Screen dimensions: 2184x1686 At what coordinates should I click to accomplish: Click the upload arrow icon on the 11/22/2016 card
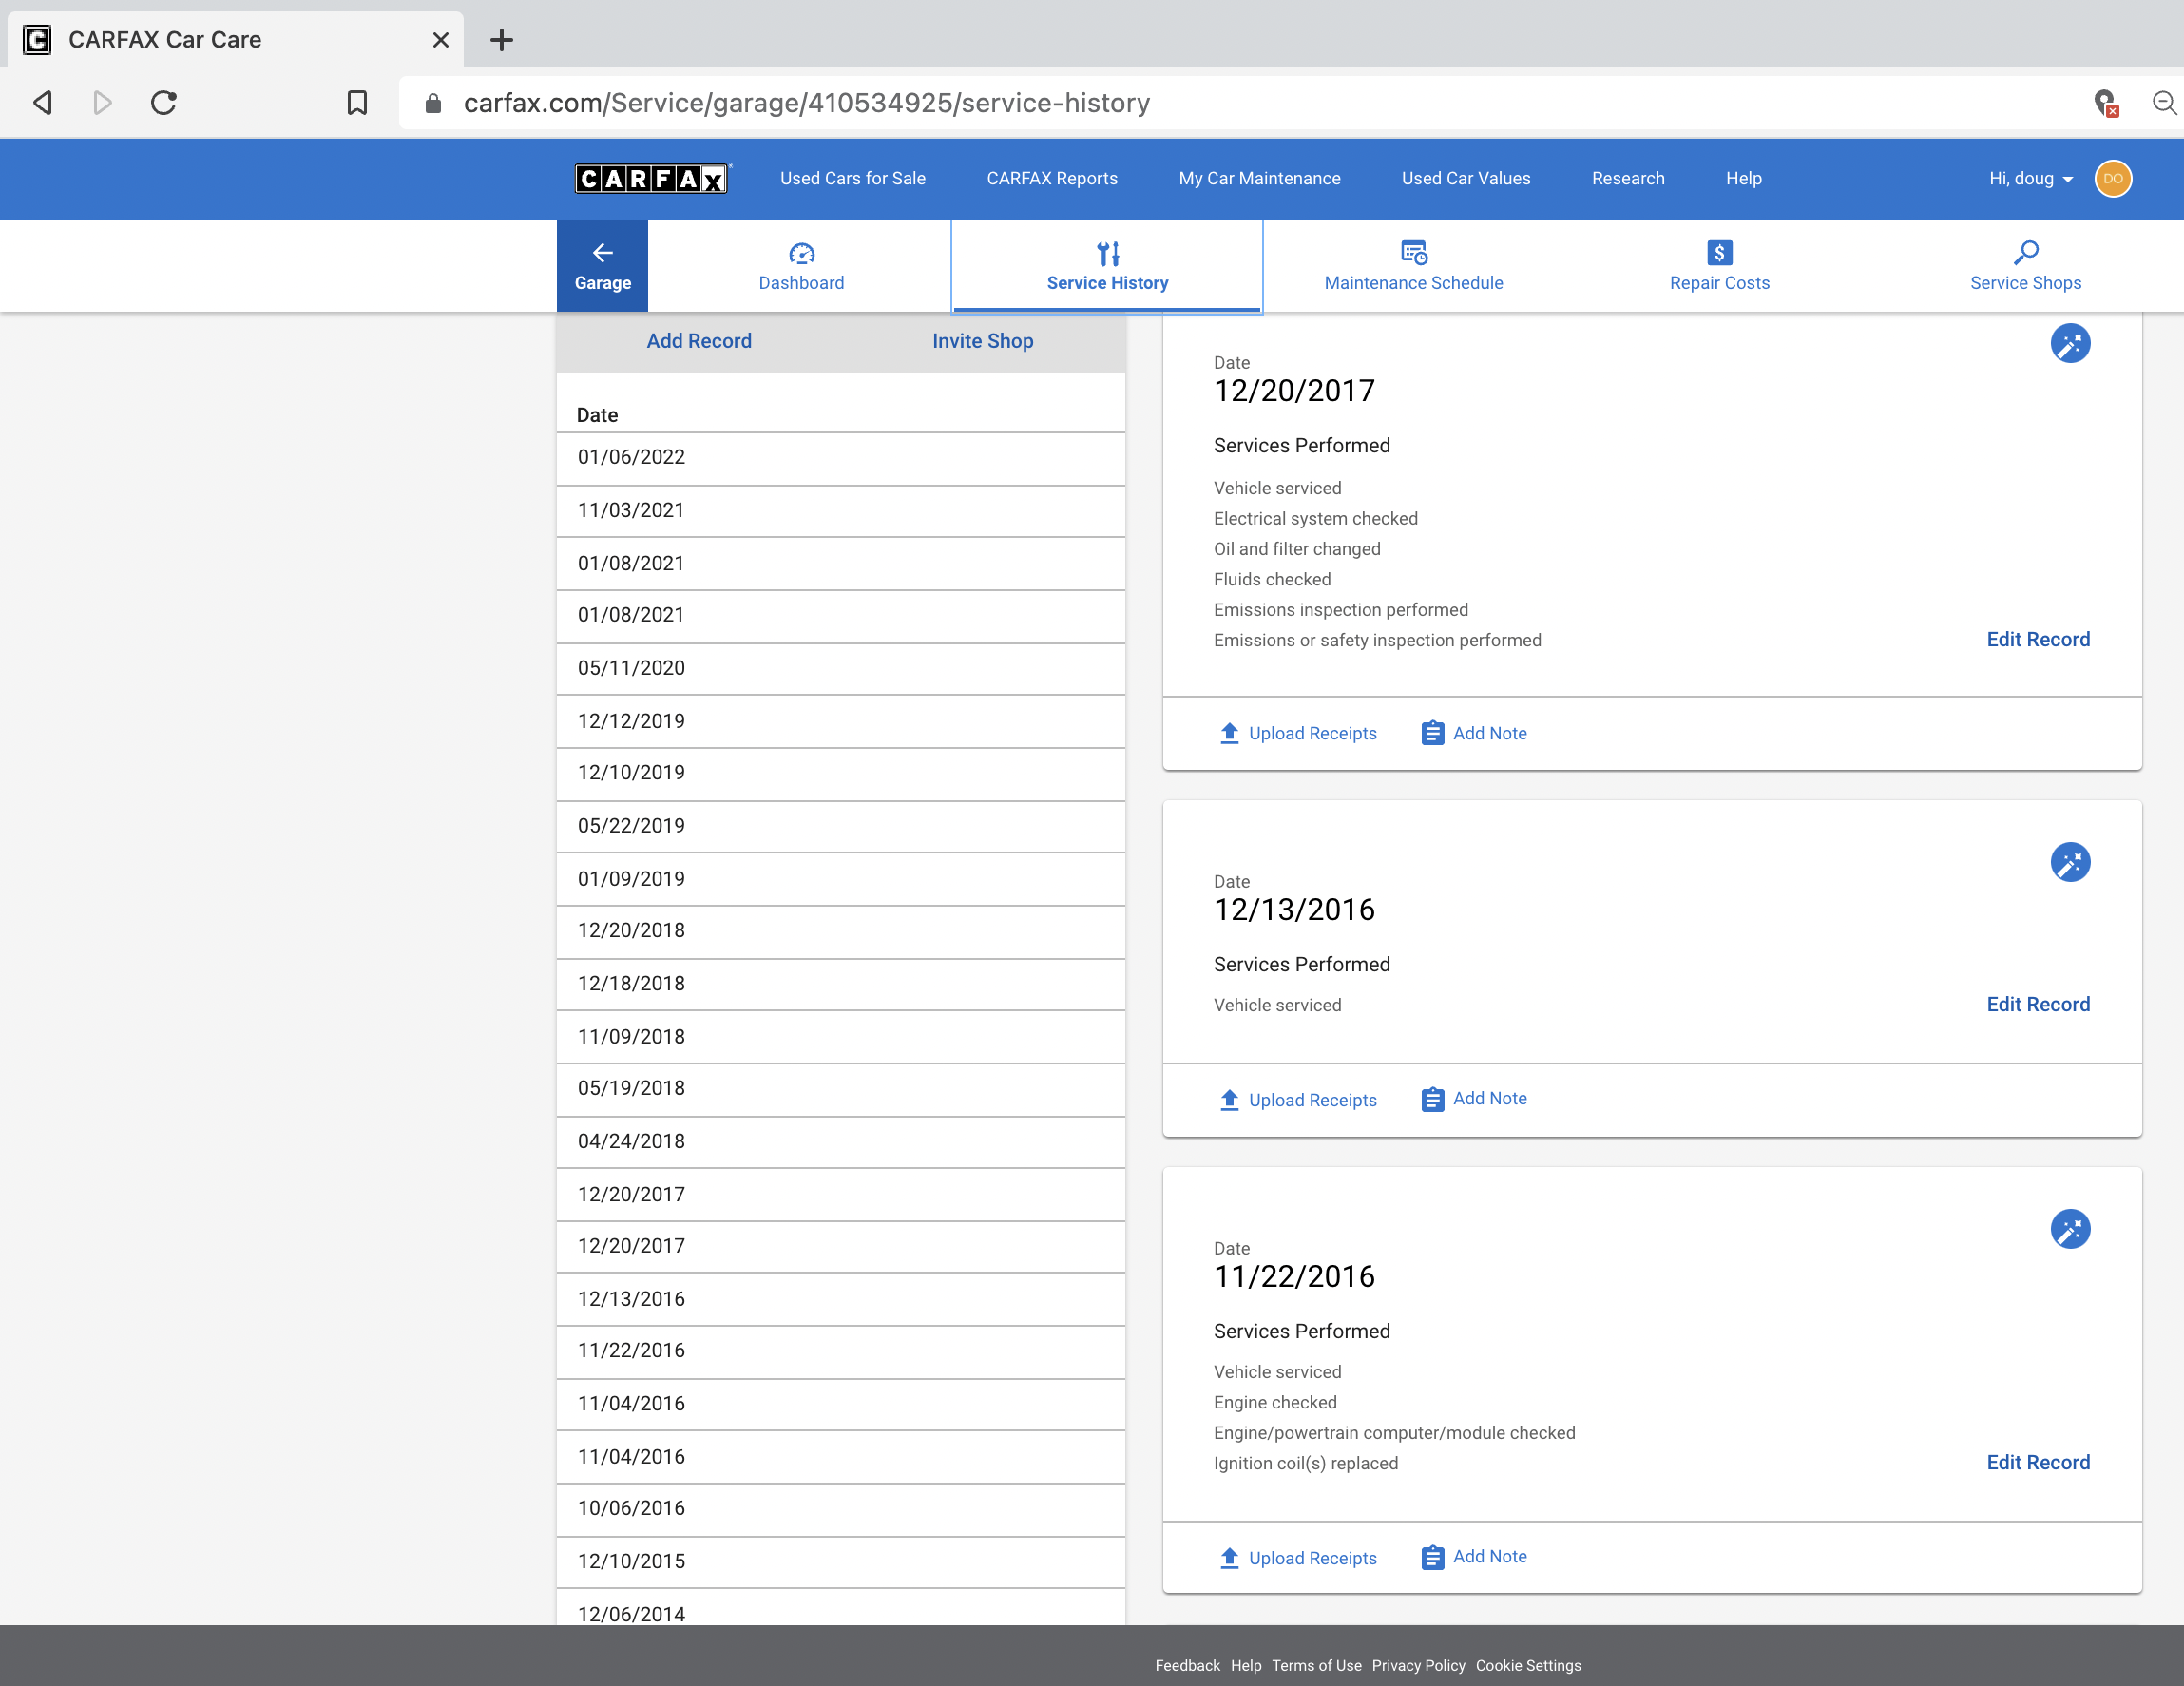(x=1229, y=1558)
